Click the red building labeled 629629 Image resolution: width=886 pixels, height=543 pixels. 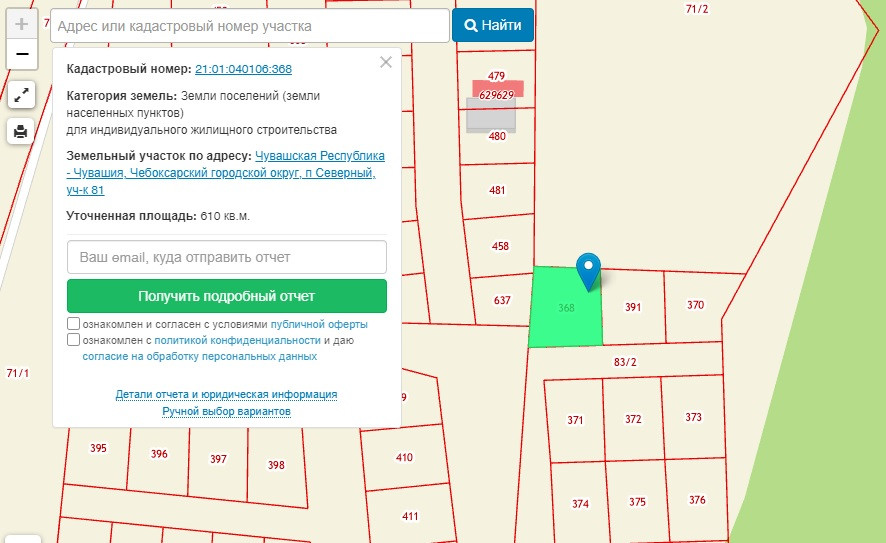(x=498, y=89)
